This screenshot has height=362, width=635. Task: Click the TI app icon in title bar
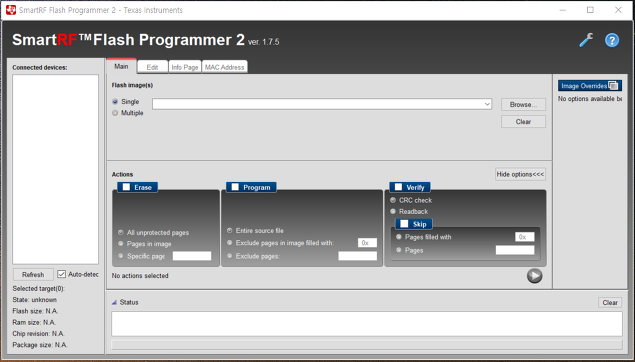pos(11,10)
